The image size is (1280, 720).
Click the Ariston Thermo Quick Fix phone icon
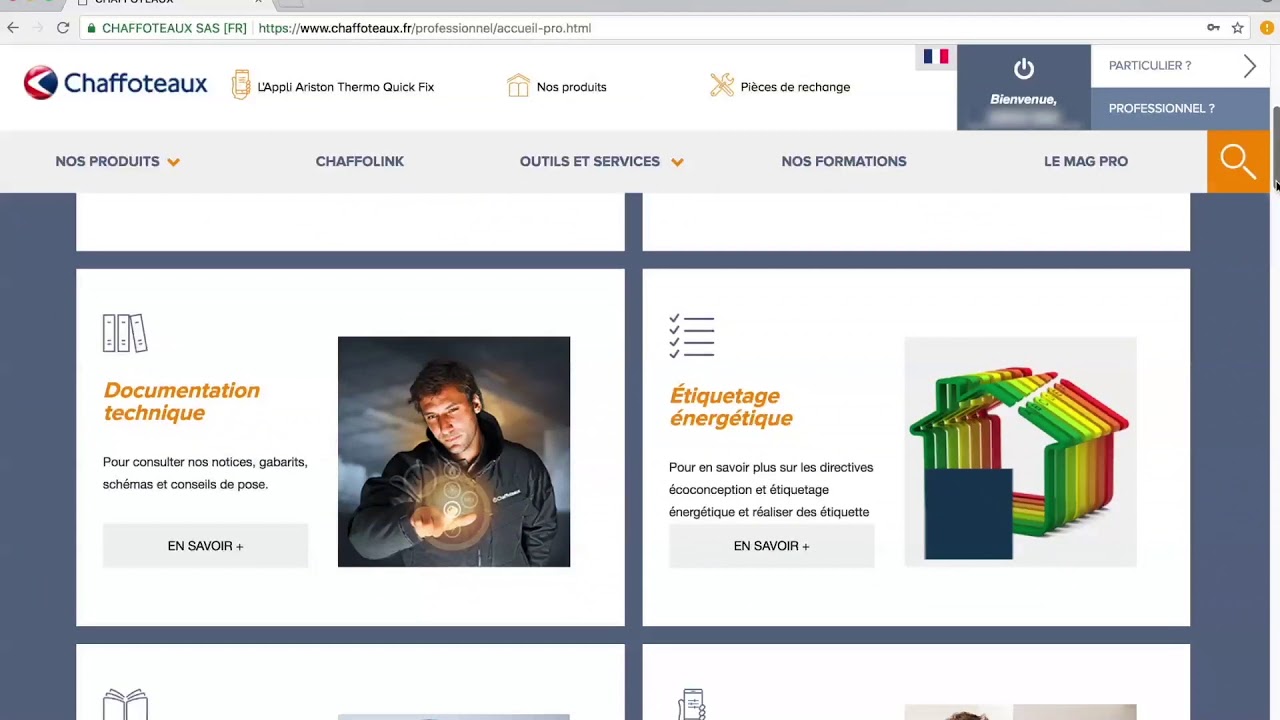pyautogui.click(x=241, y=85)
